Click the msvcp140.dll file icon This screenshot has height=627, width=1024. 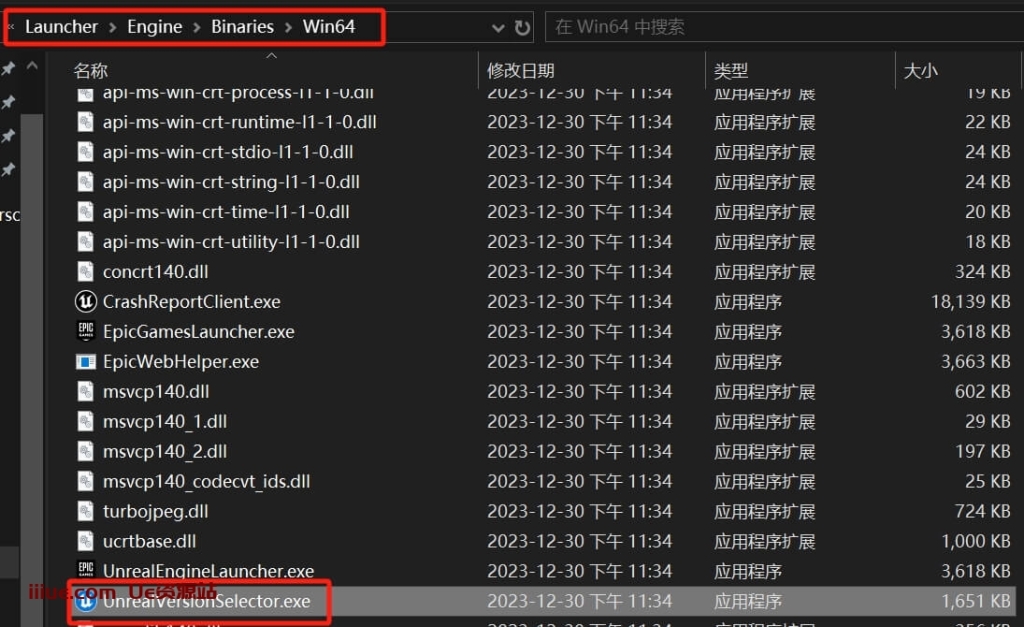(x=86, y=392)
